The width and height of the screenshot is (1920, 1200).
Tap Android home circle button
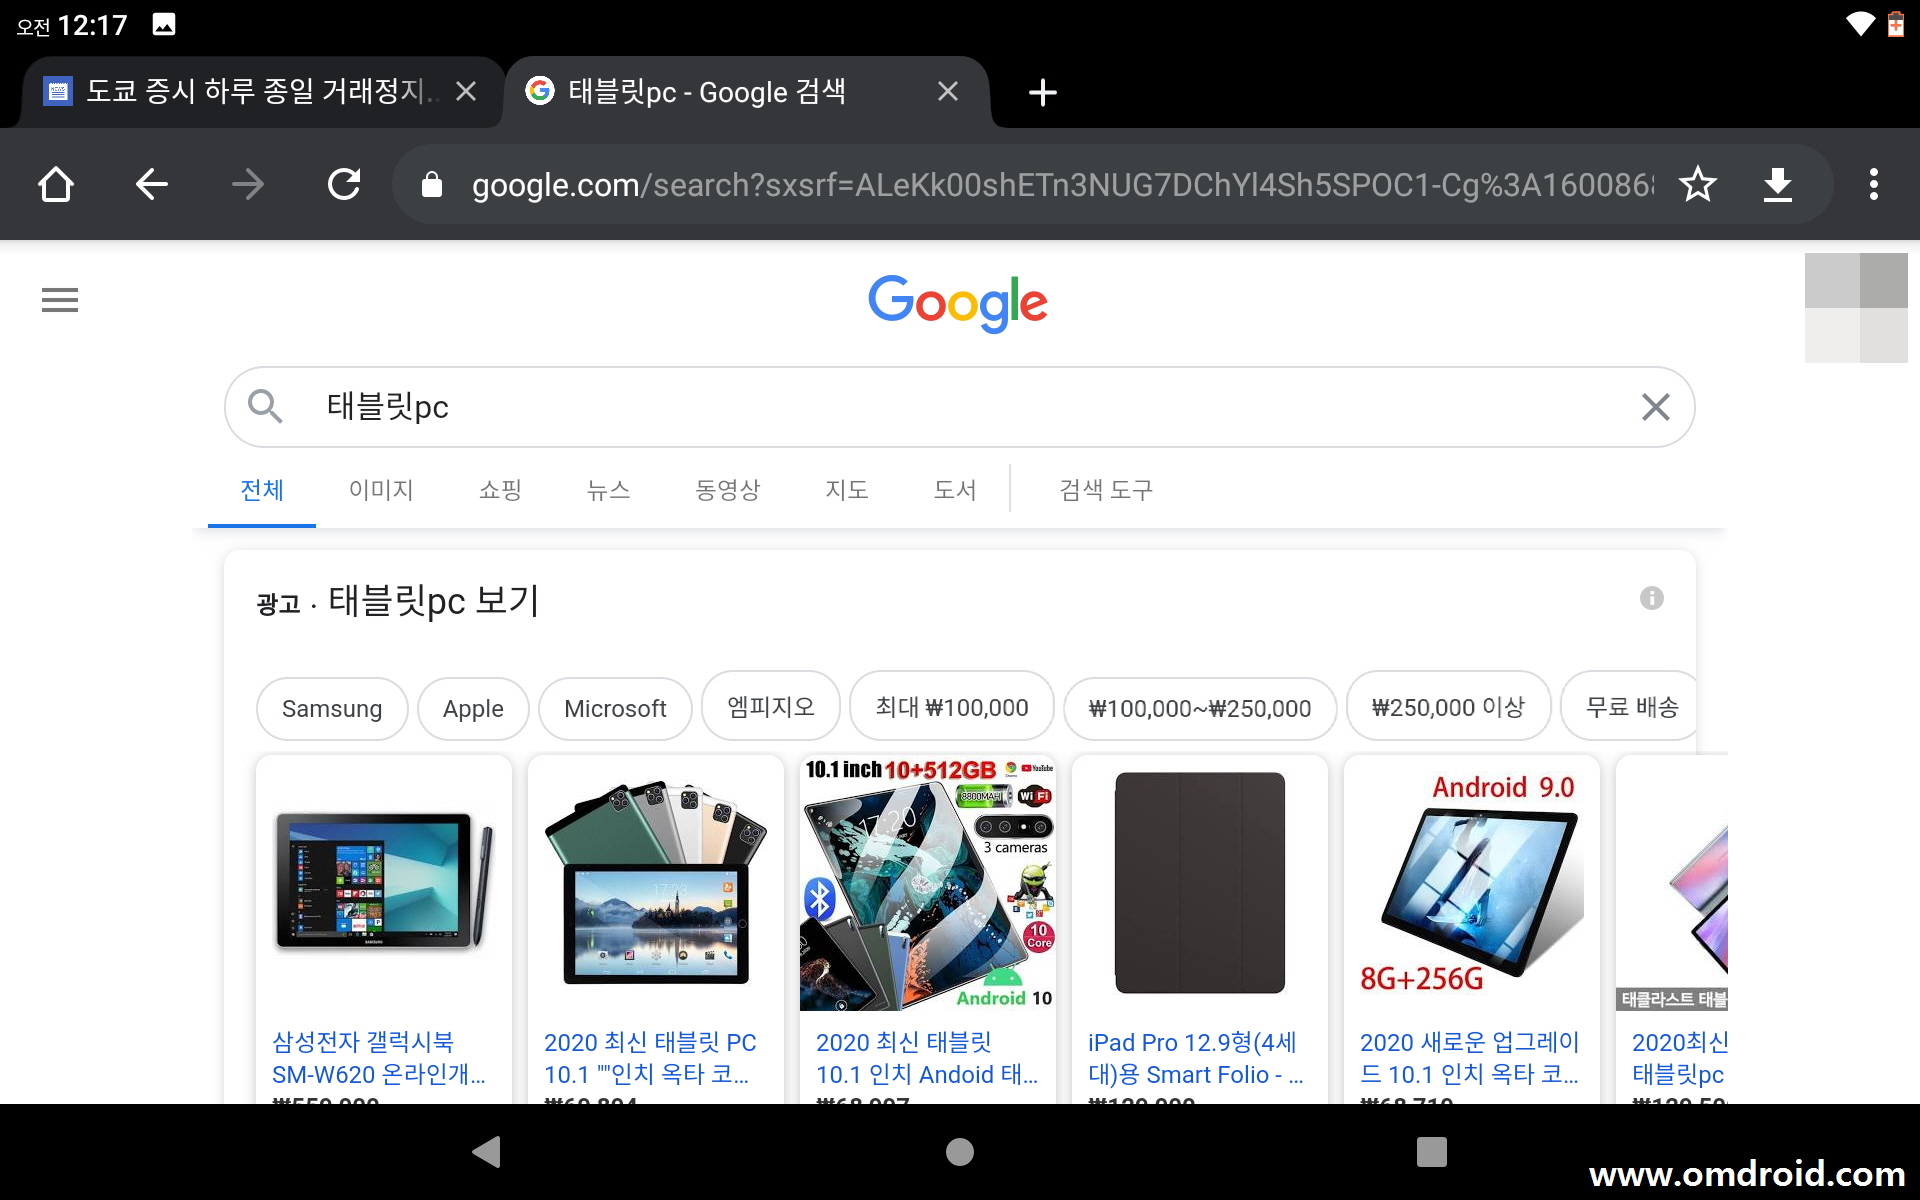(x=960, y=1152)
